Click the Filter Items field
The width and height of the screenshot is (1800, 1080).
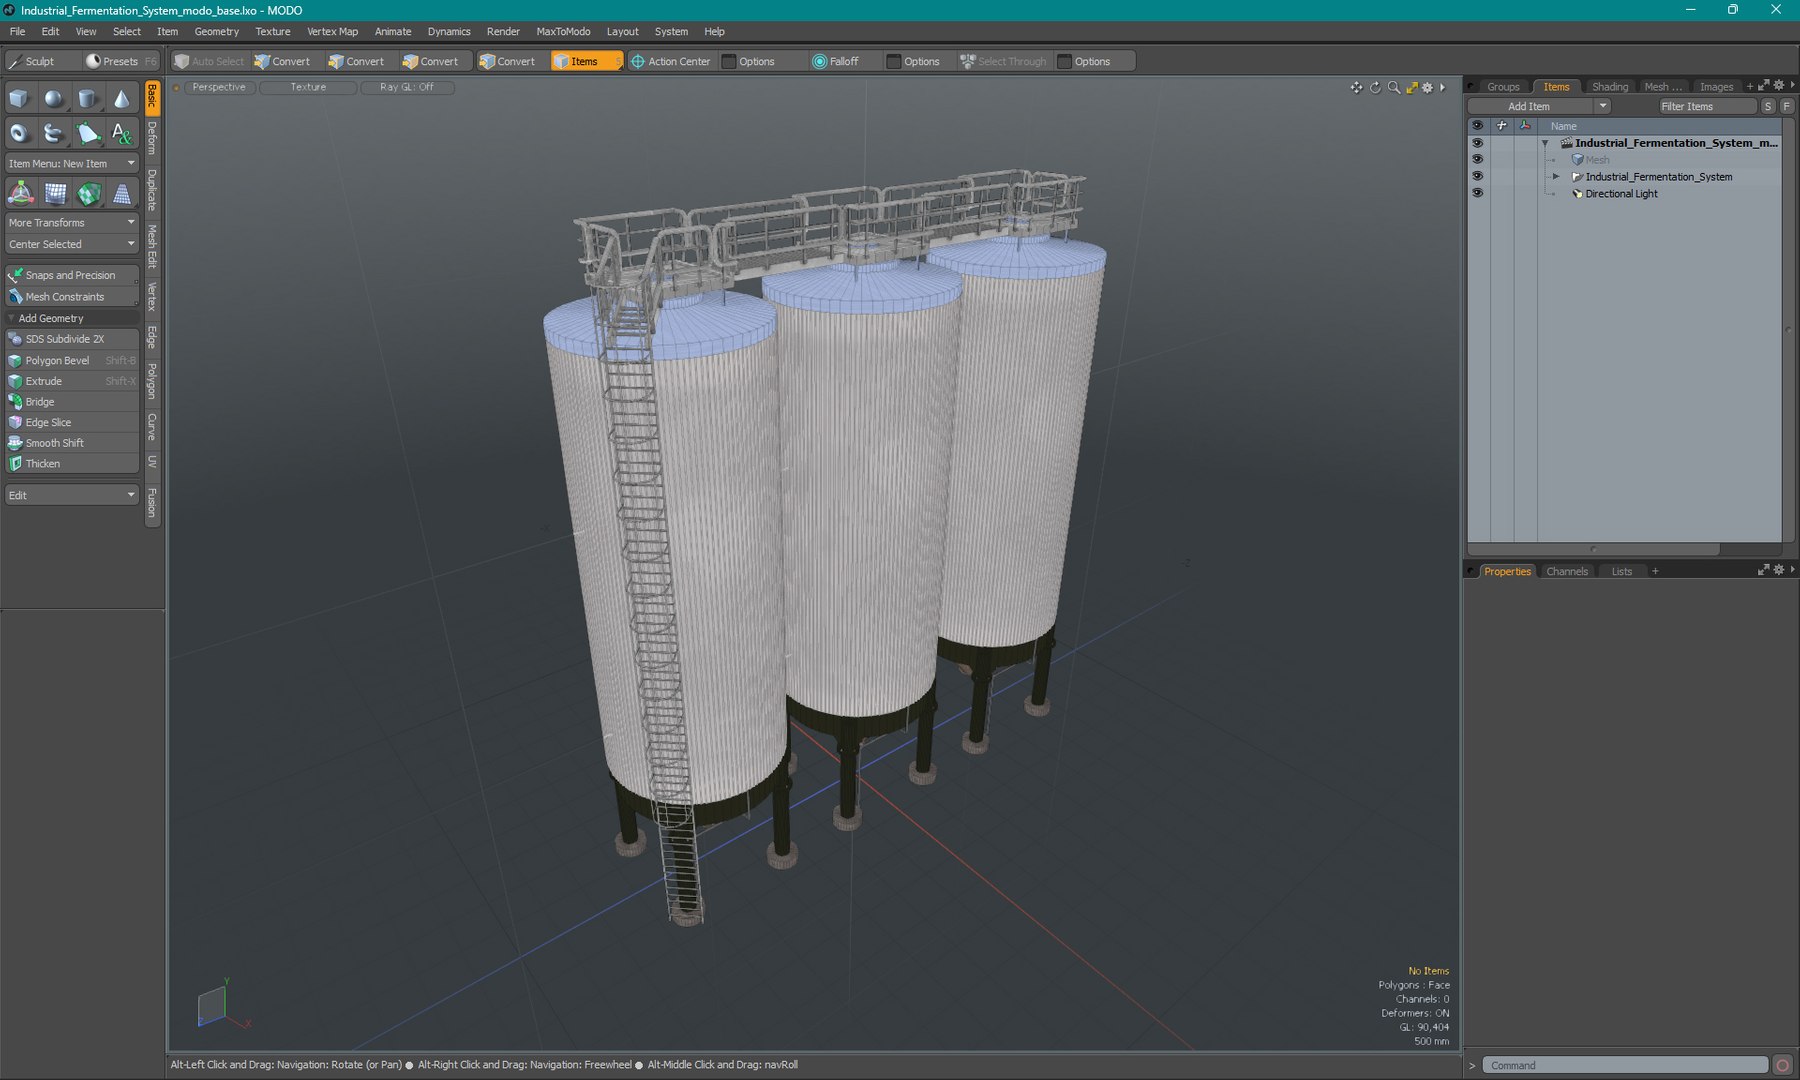point(1707,106)
